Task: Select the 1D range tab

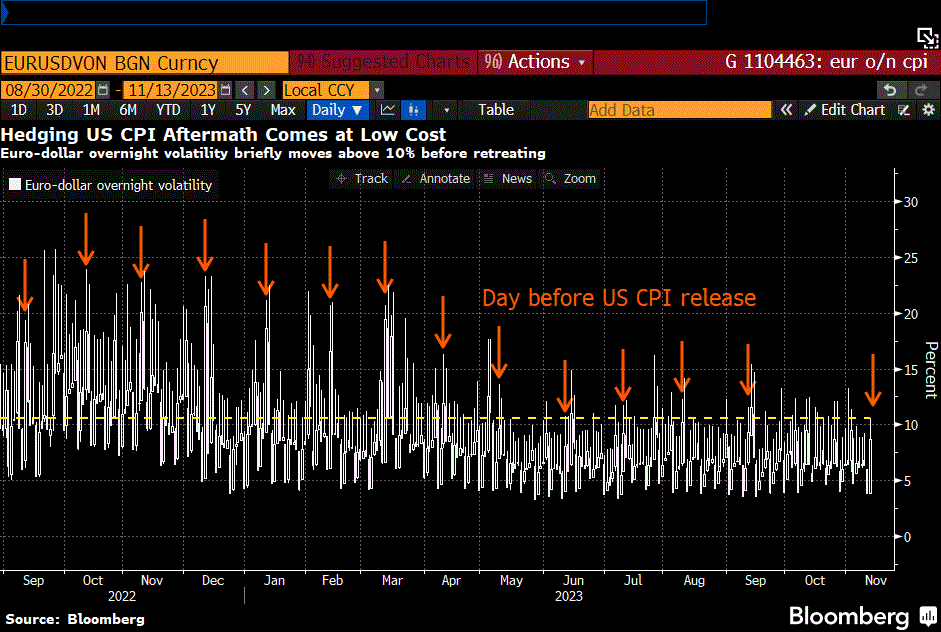Action: click(19, 110)
